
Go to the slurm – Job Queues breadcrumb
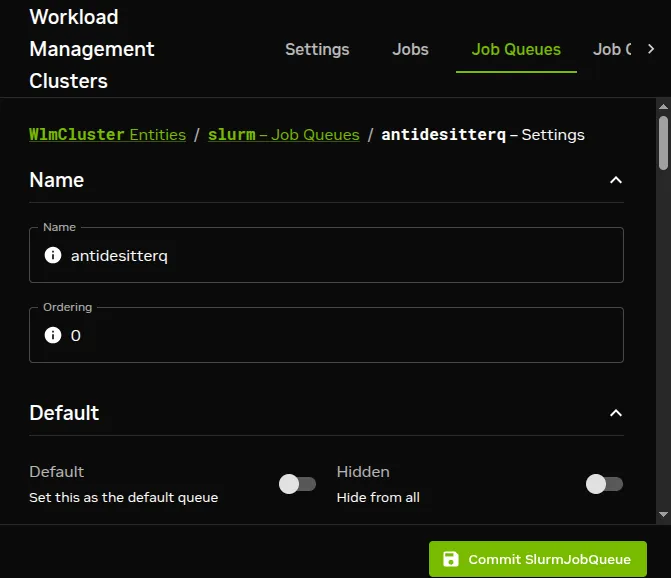coord(284,135)
